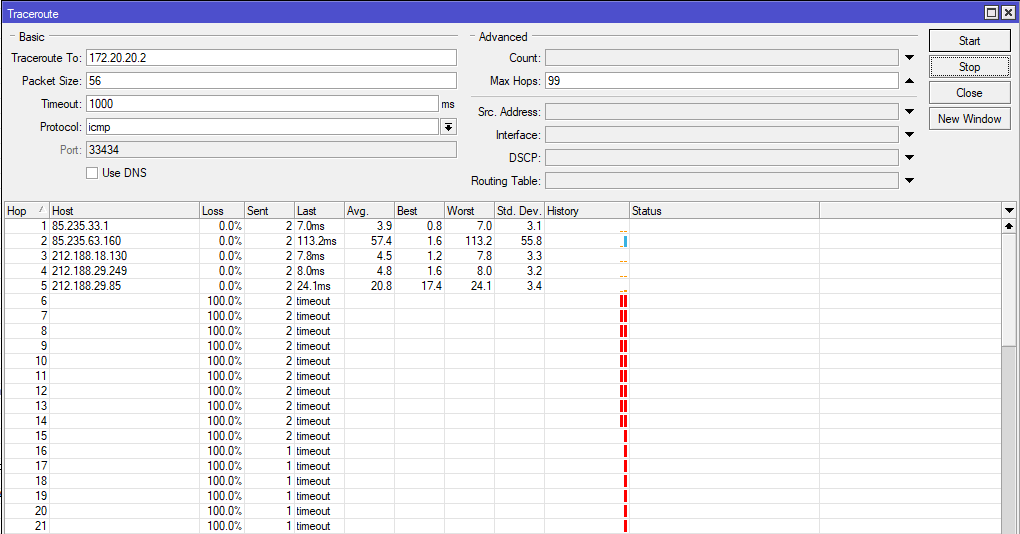Click 100.0% loss in hop 12 row
1020x534 pixels.
pos(224,391)
